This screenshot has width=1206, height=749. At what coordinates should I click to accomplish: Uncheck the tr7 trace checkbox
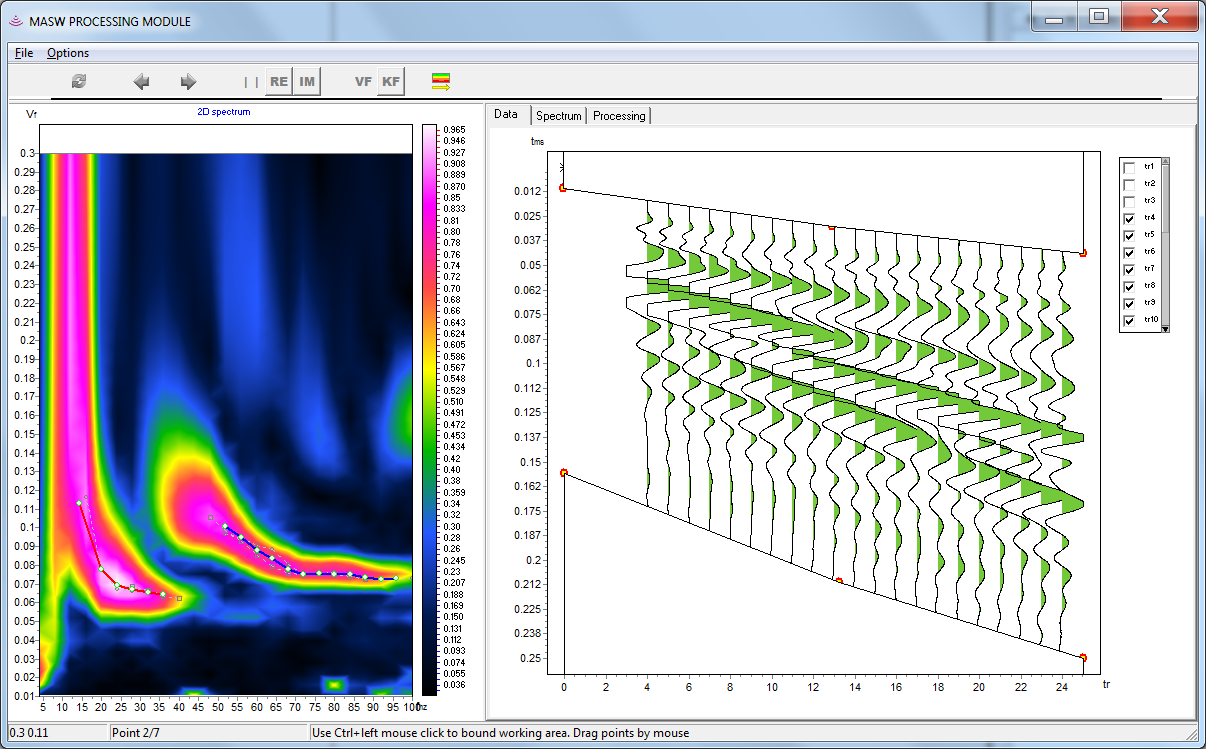(x=1129, y=269)
